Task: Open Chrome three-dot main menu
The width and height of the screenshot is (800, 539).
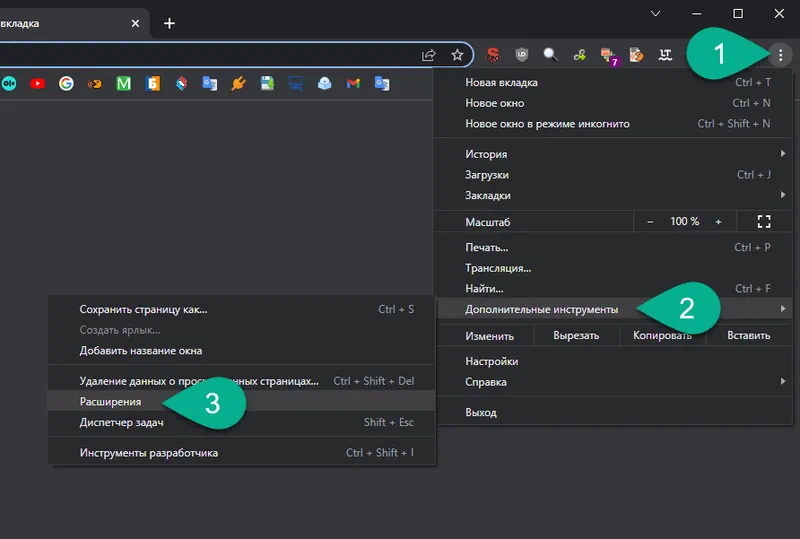Action: [x=781, y=55]
